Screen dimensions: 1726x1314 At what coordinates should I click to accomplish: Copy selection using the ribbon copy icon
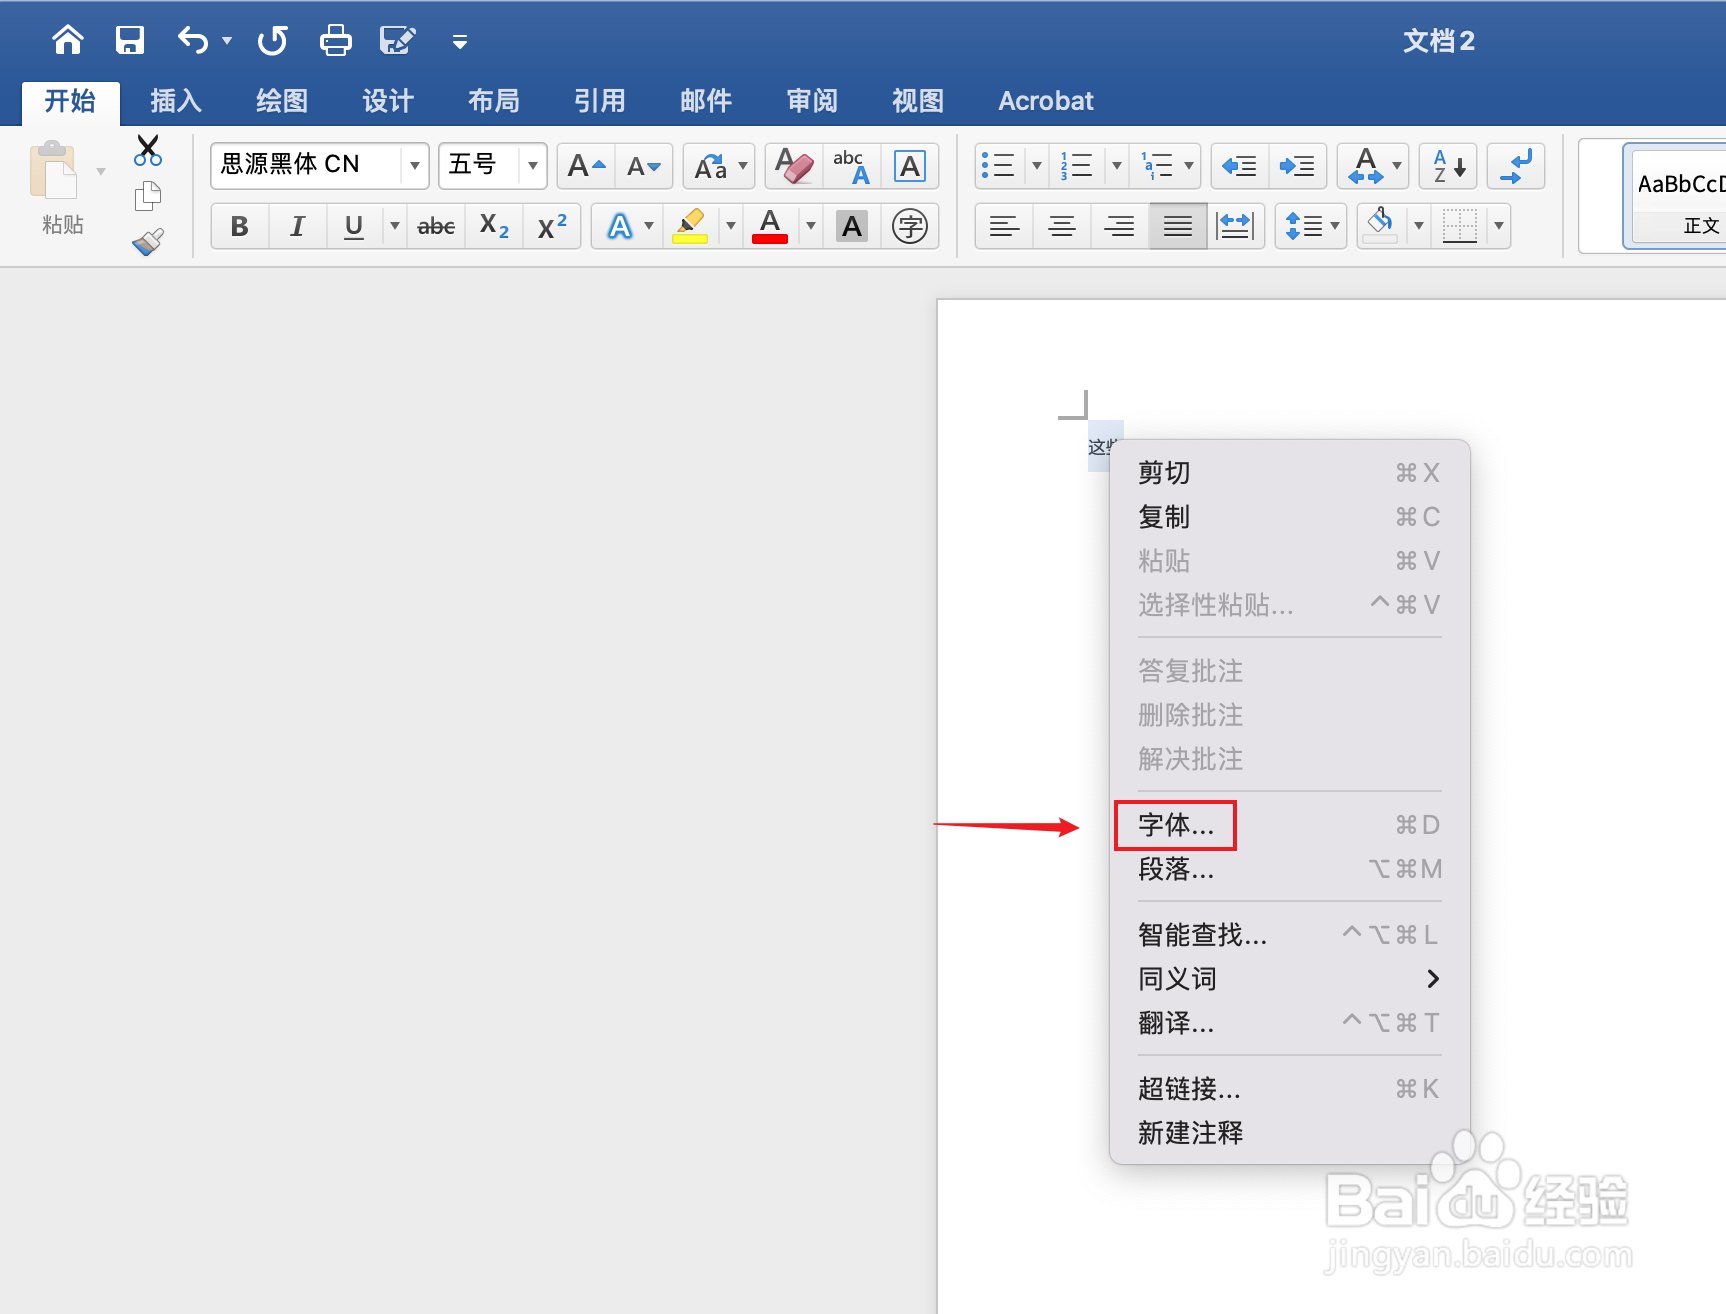pyautogui.click(x=148, y=196)
